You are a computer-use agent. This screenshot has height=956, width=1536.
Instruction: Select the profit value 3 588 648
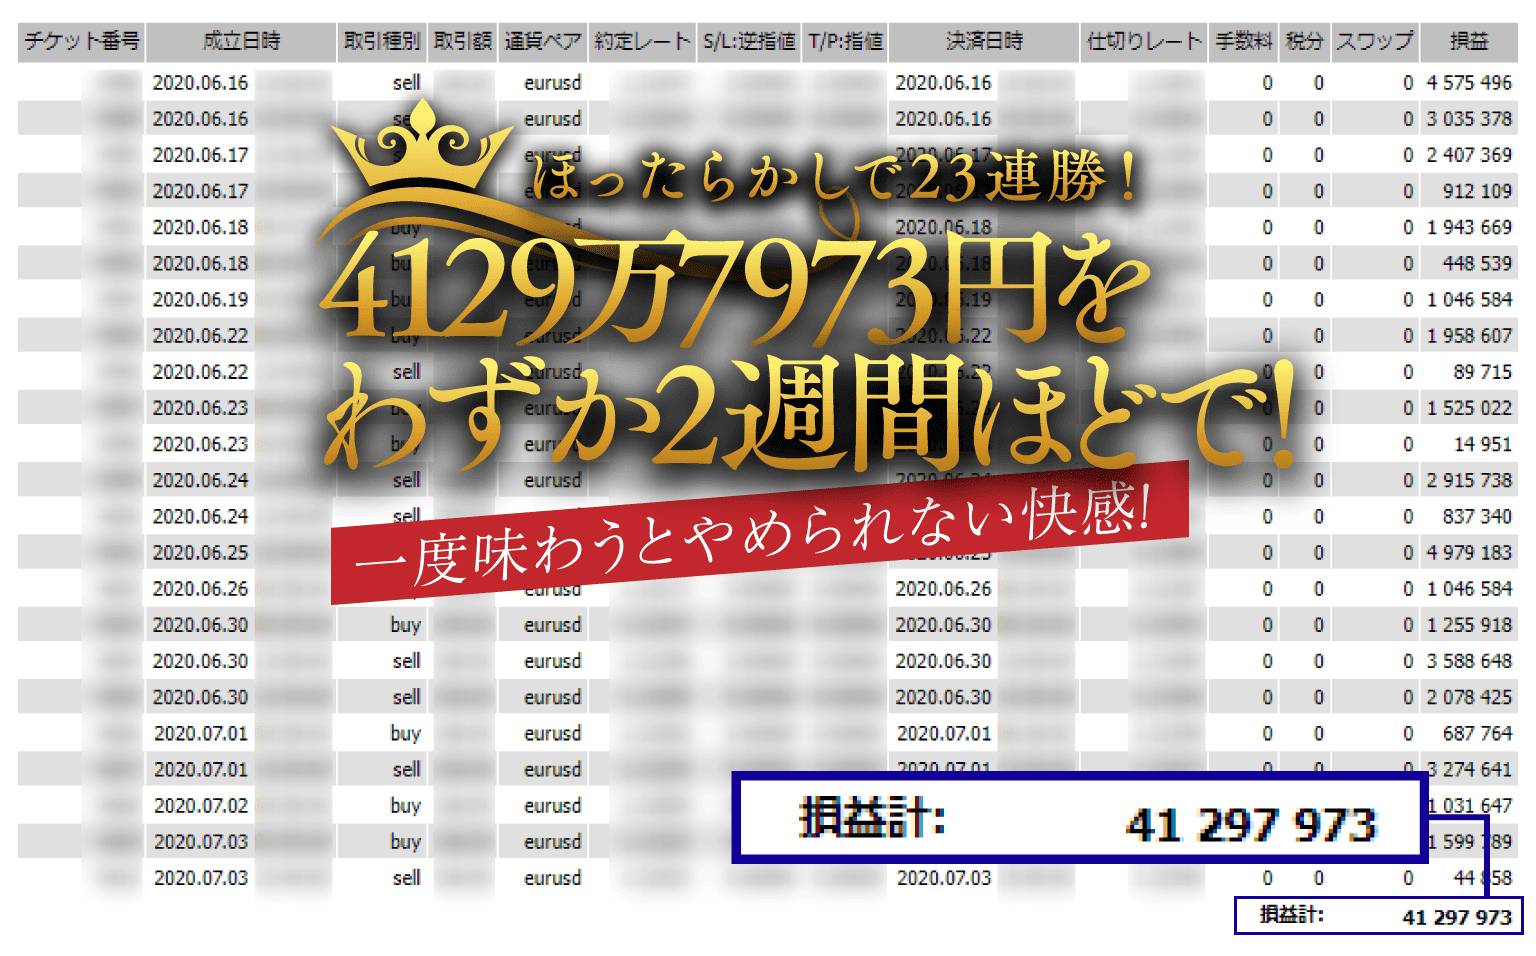(x=1468, y=661)
